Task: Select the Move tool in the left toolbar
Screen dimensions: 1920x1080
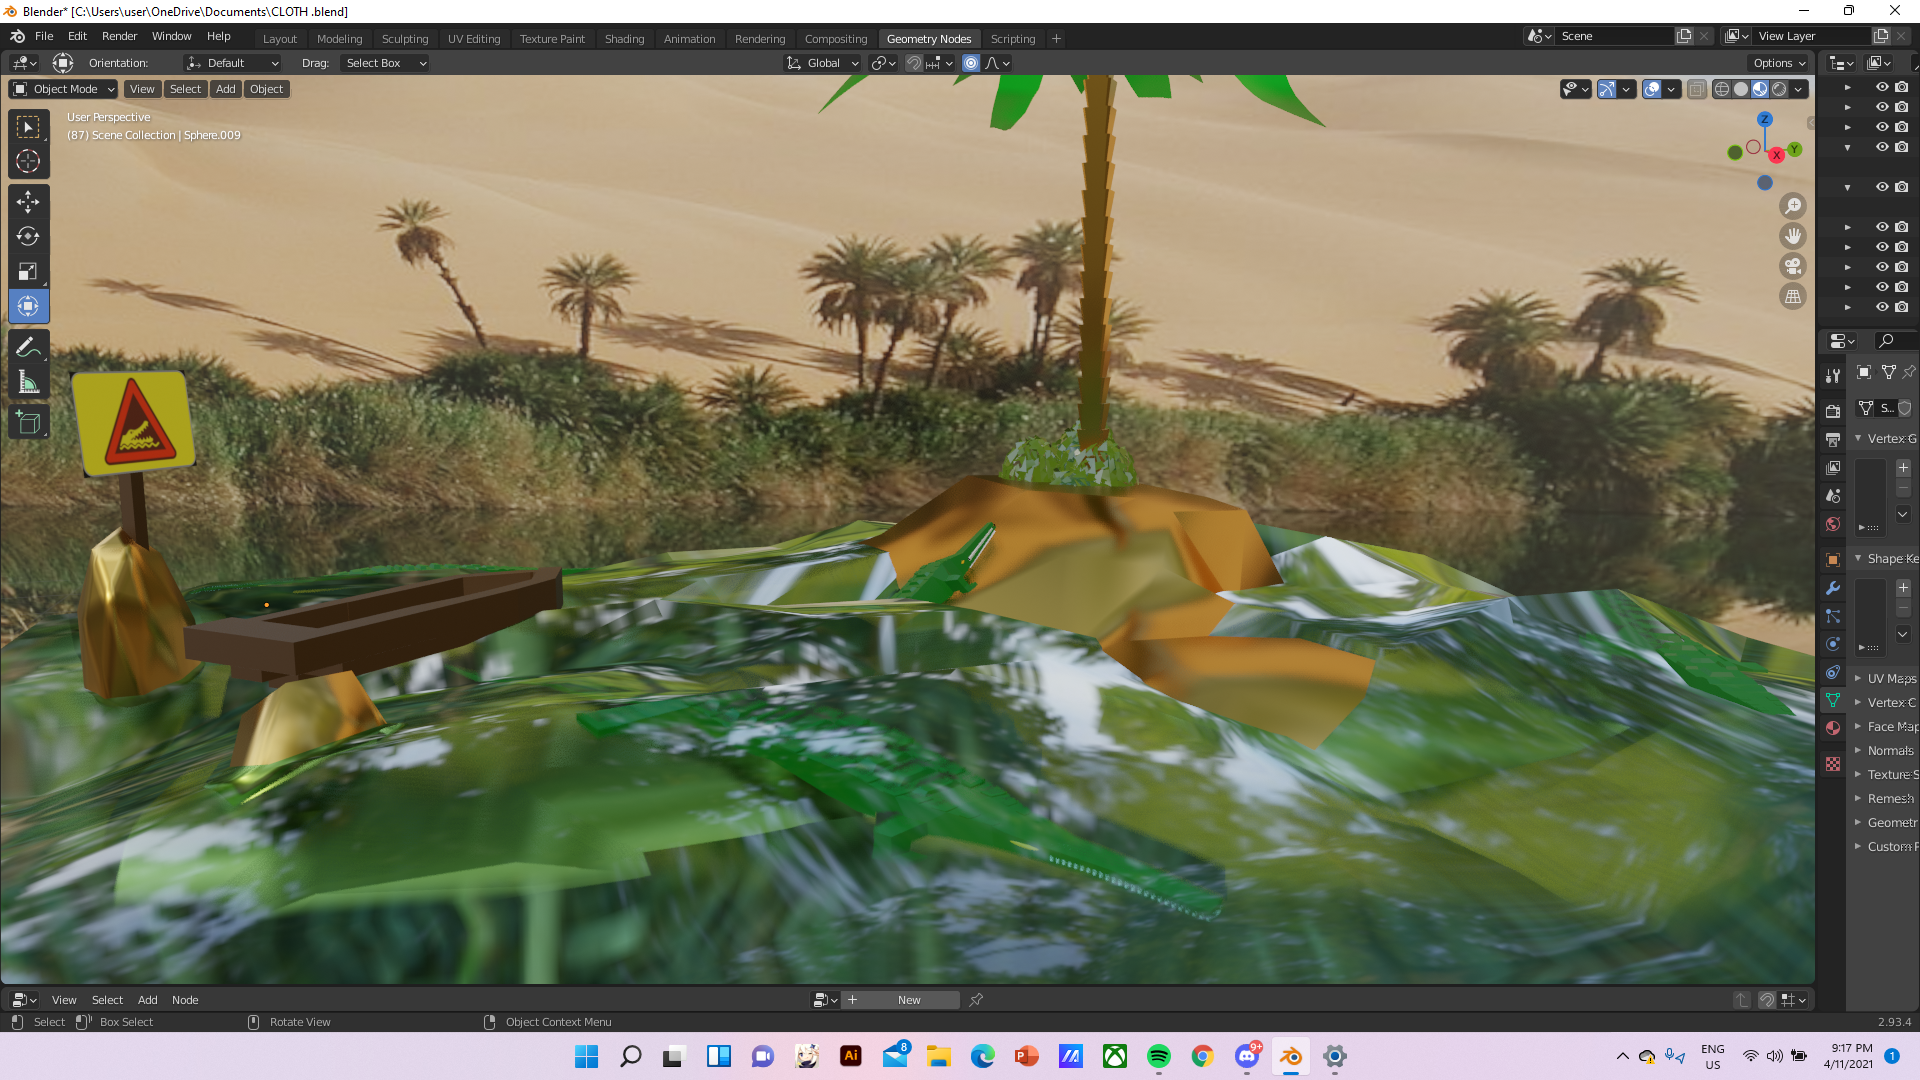Action: 28,201
